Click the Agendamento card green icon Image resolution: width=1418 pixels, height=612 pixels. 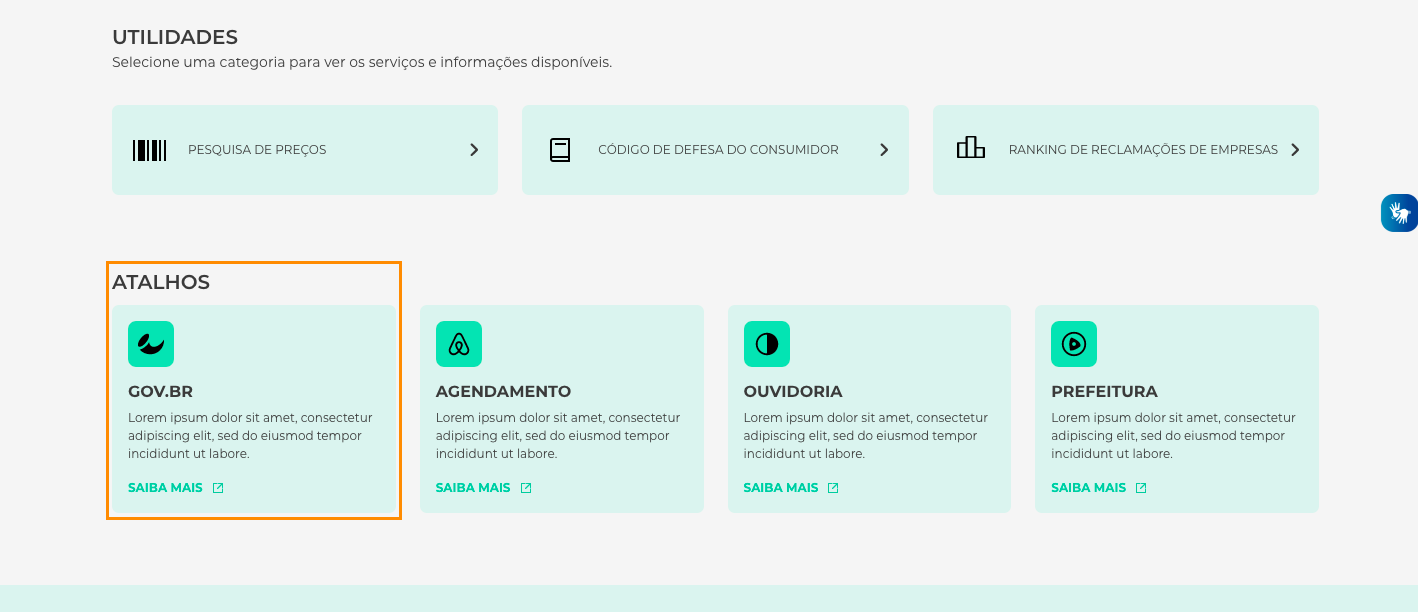pos(459,344)
